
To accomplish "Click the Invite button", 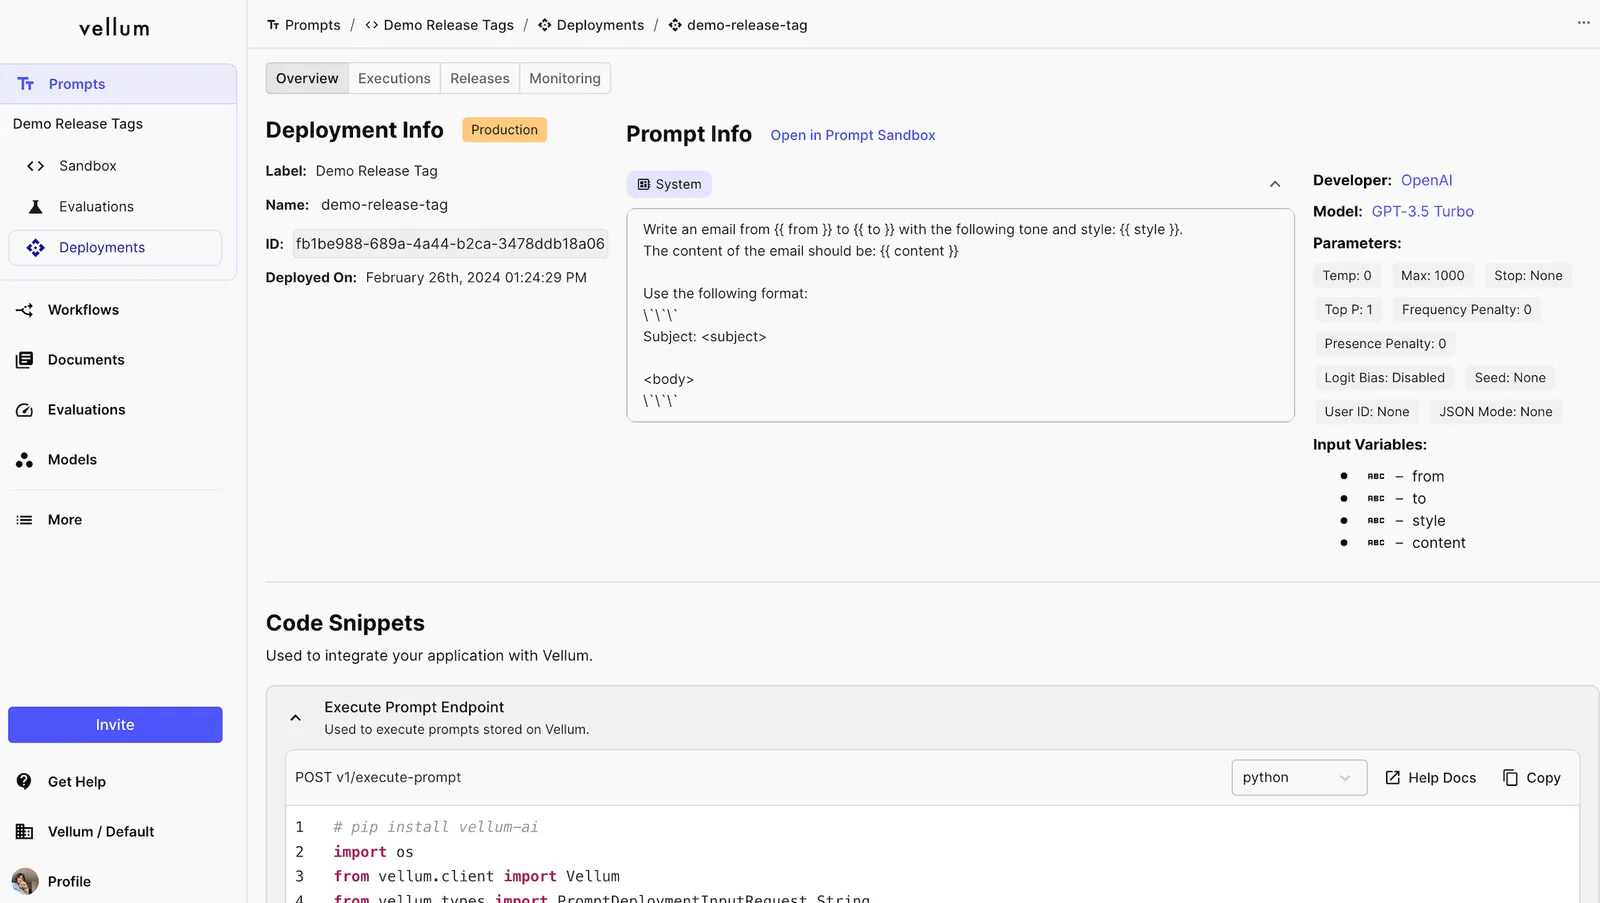I will tap(115, 725).
